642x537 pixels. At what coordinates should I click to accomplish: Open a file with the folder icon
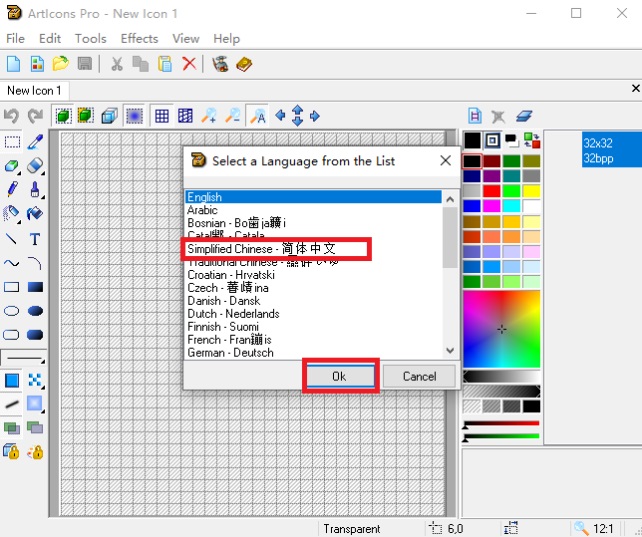[61, 64]
